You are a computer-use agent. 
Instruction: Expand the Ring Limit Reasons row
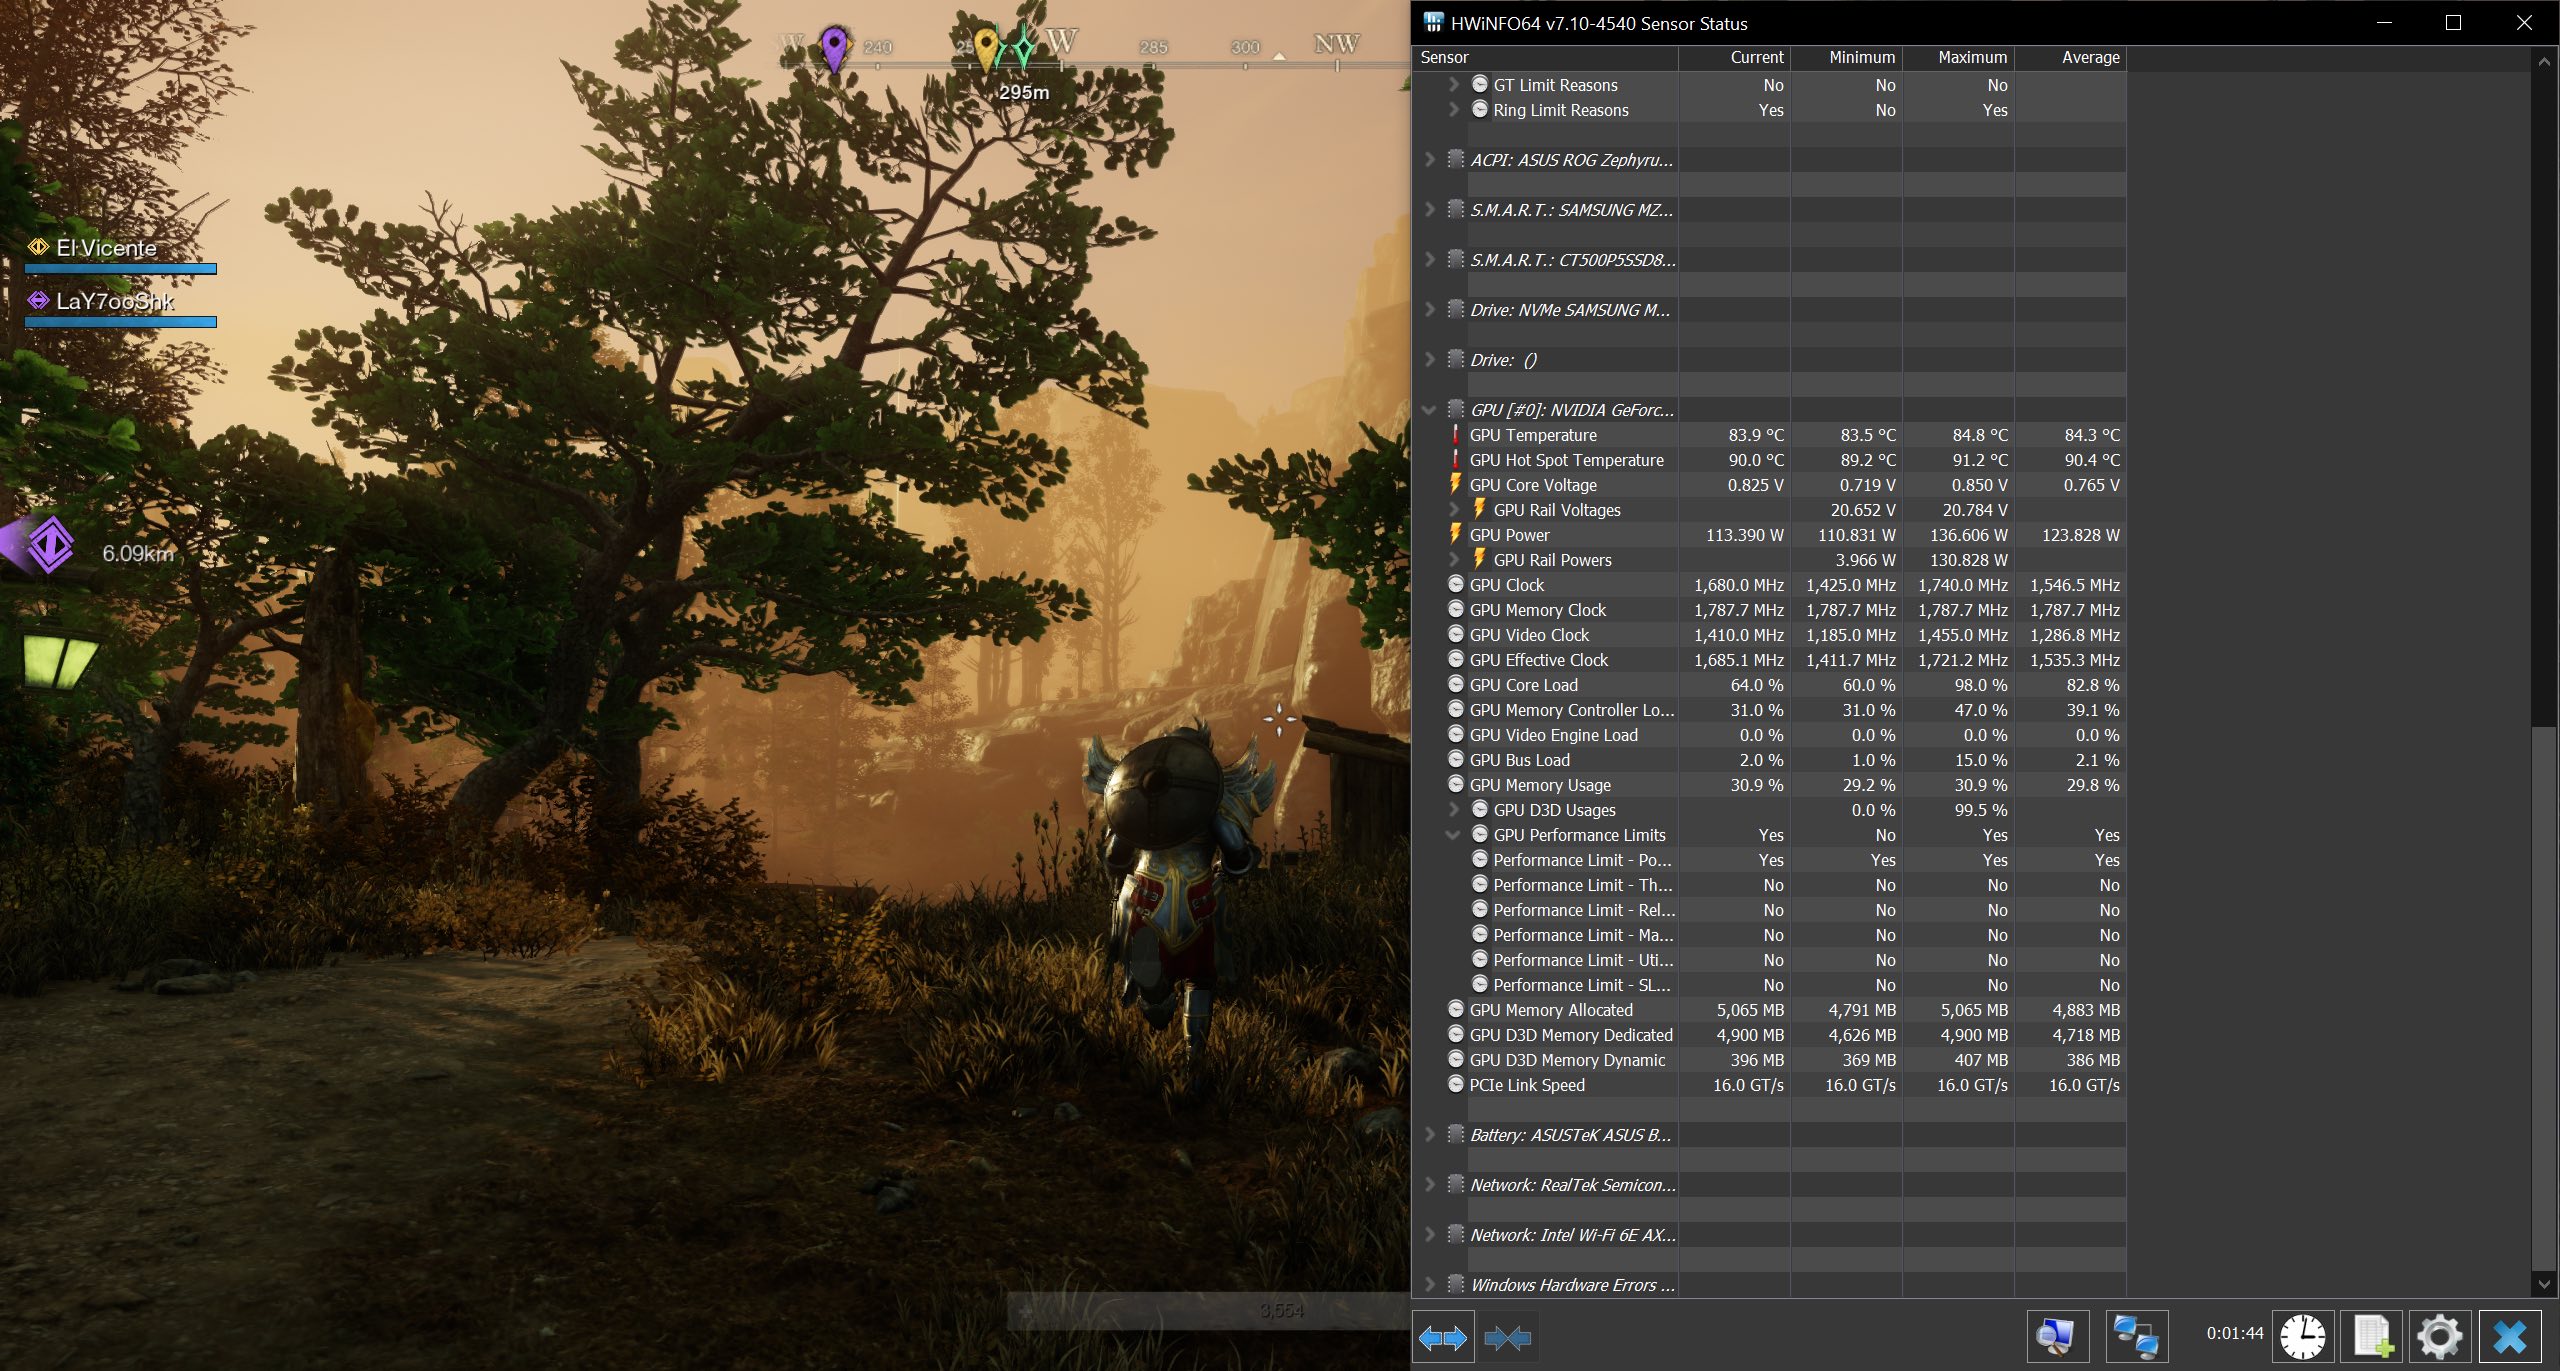(1454, 110)
